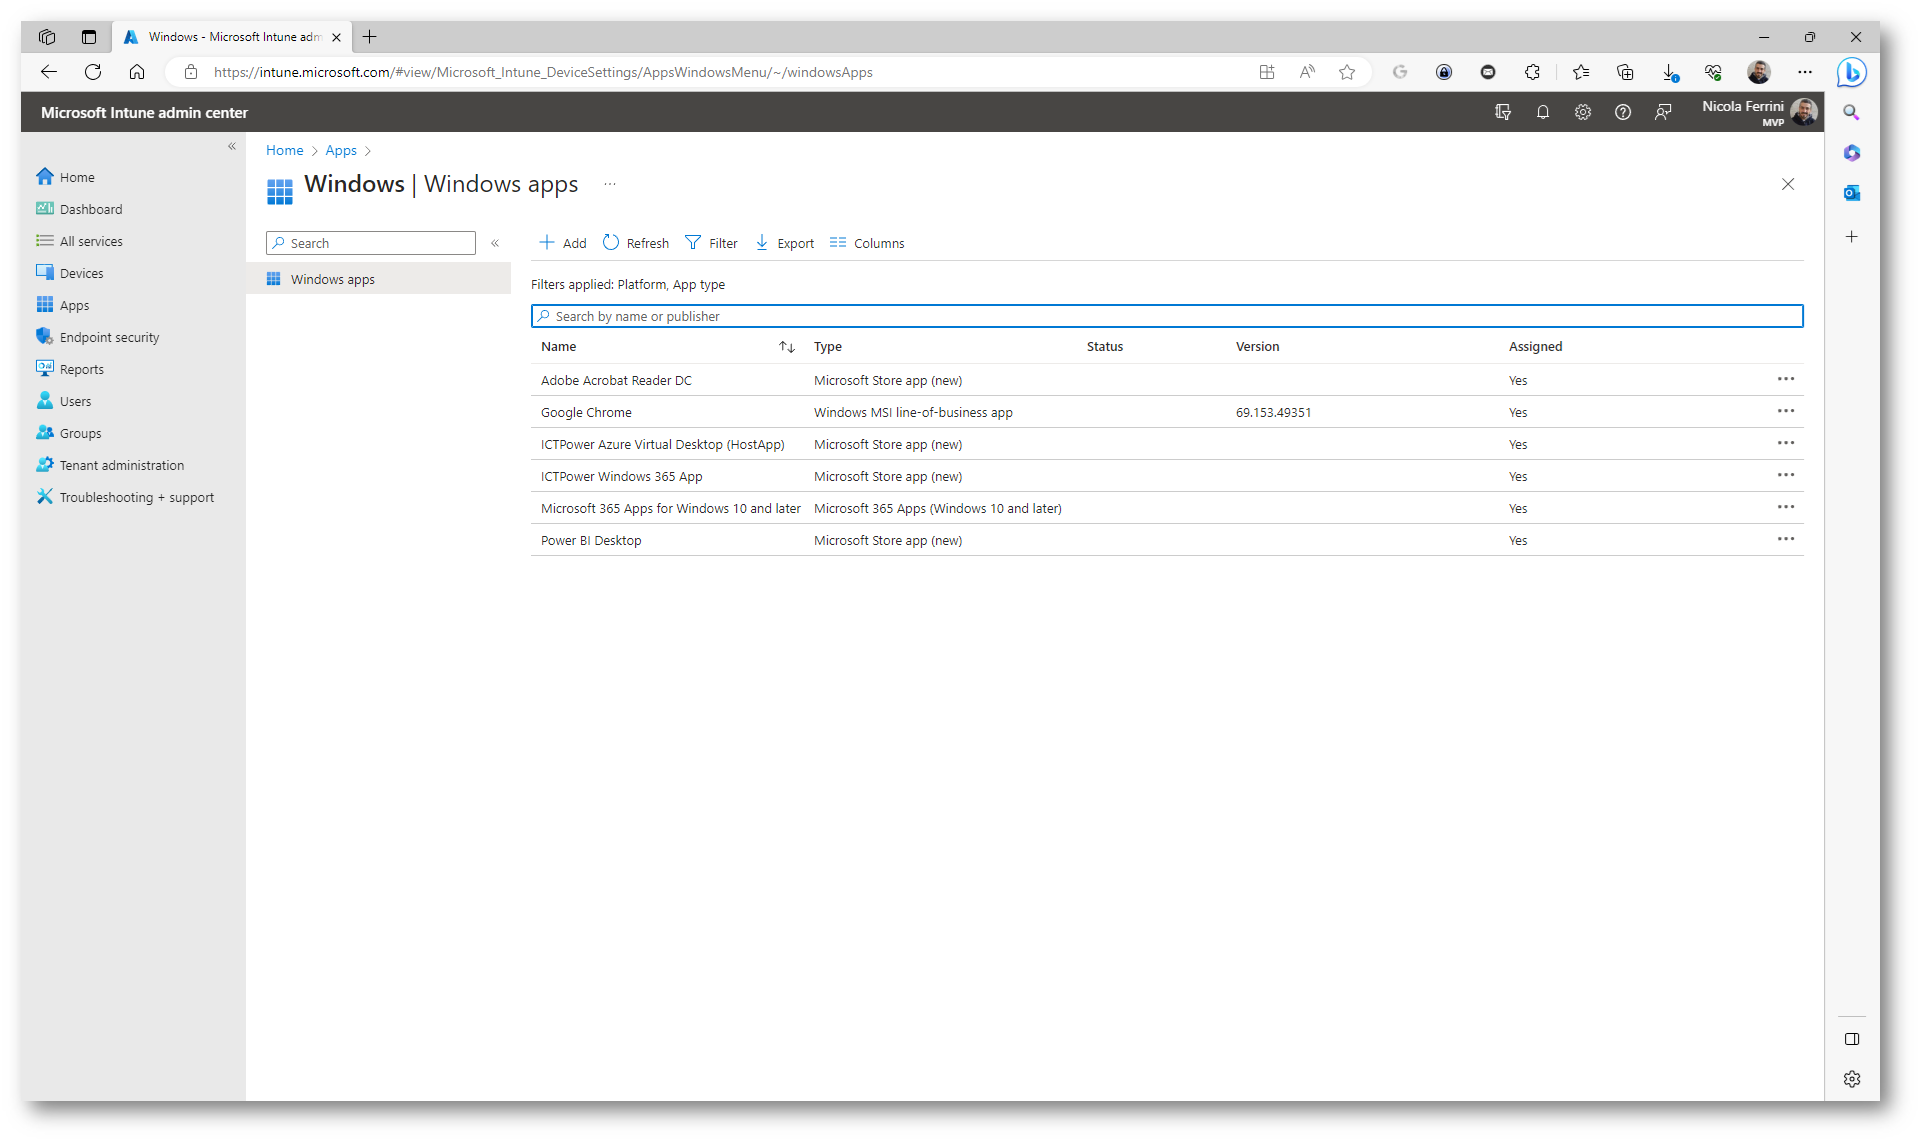The width and height of the screenshot is (1922, 1143).
Task: Open Google Chrome app entry
Action: [586, 412]
